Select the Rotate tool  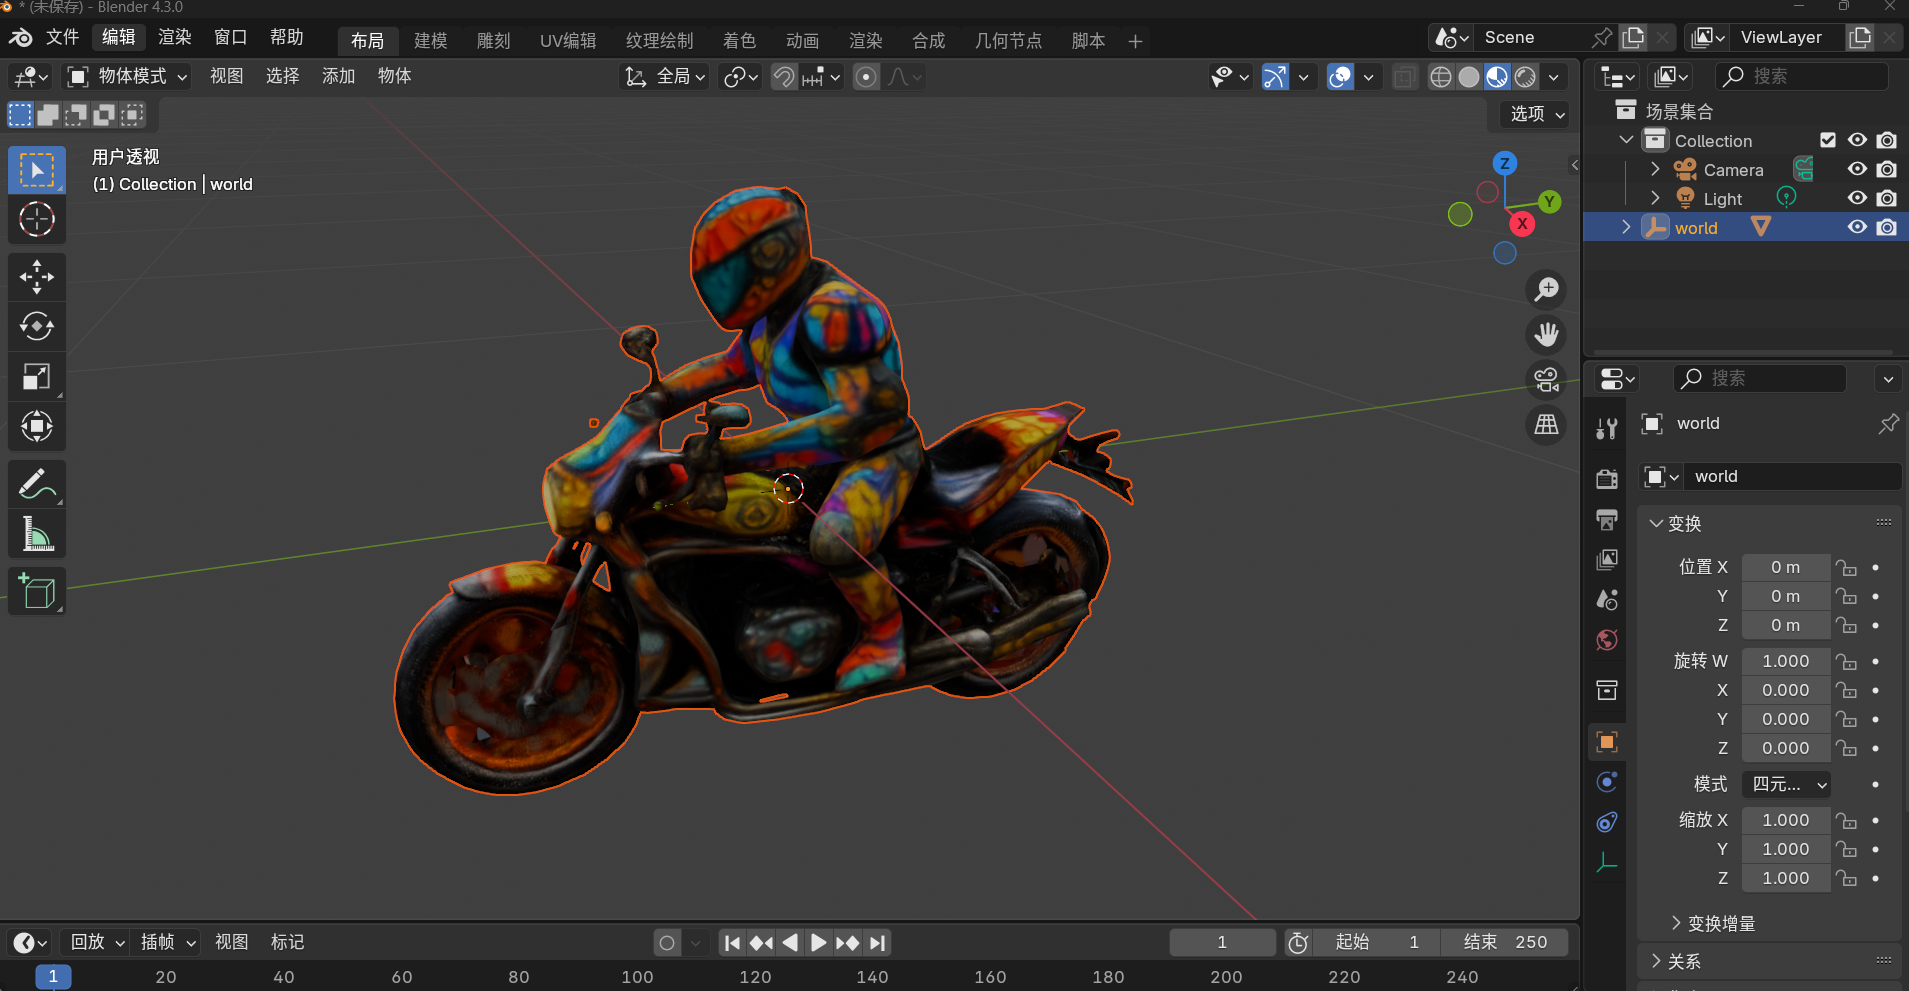point(37,327)
